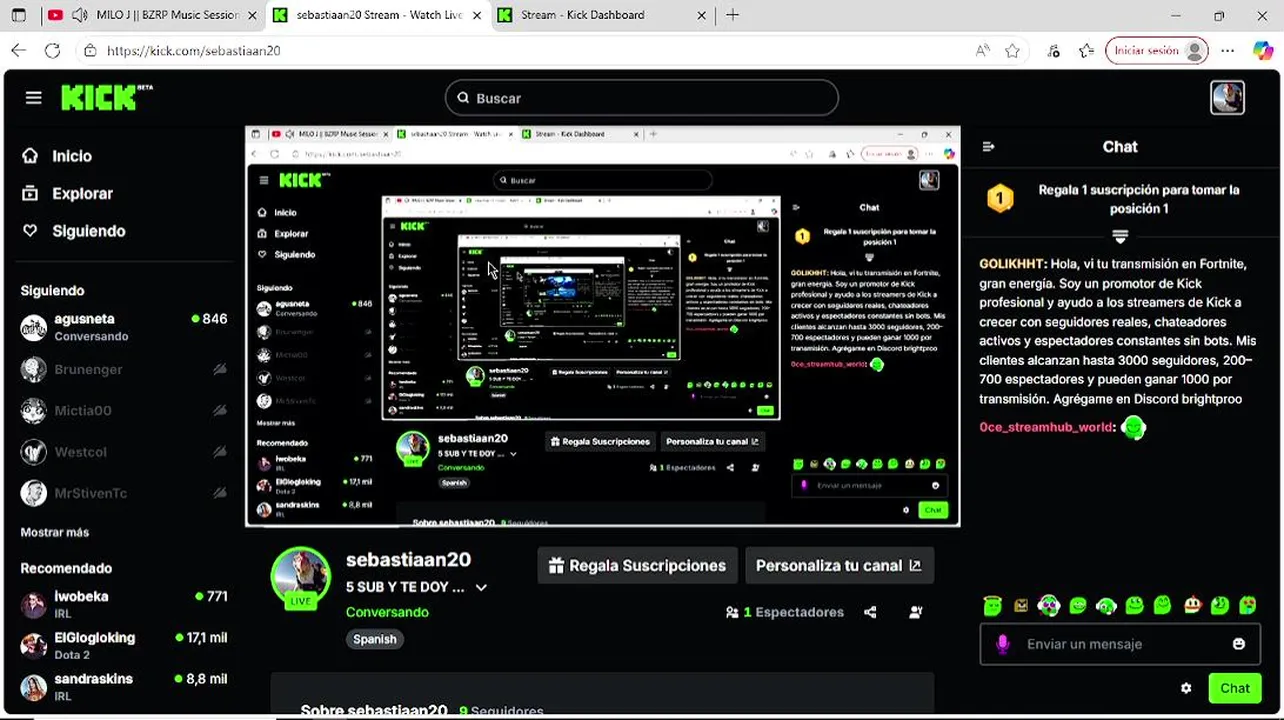Screen dimensions: 1284x720
Task: Click the Enviar un mensaje field
Action: [x=1119, y=644]
